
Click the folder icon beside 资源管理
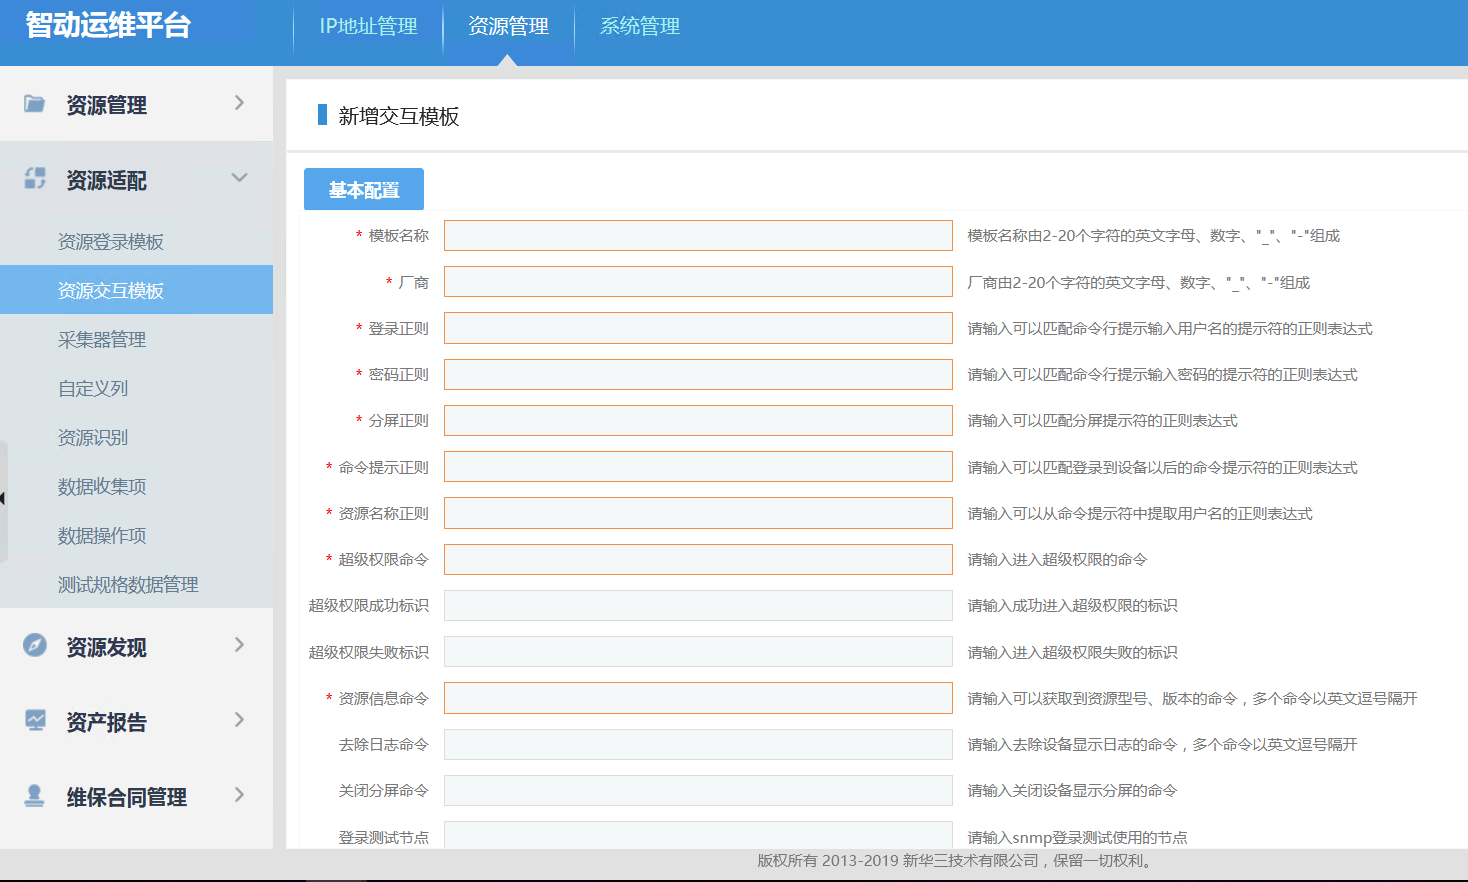(34, 104)
